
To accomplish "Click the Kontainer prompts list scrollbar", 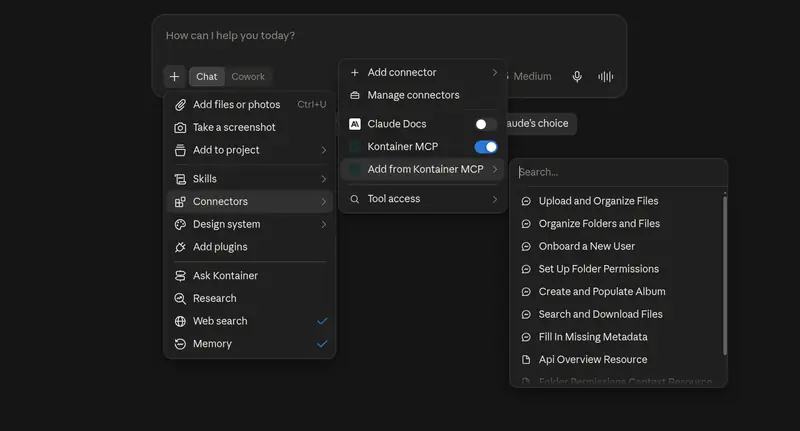I will coord(725,274).
